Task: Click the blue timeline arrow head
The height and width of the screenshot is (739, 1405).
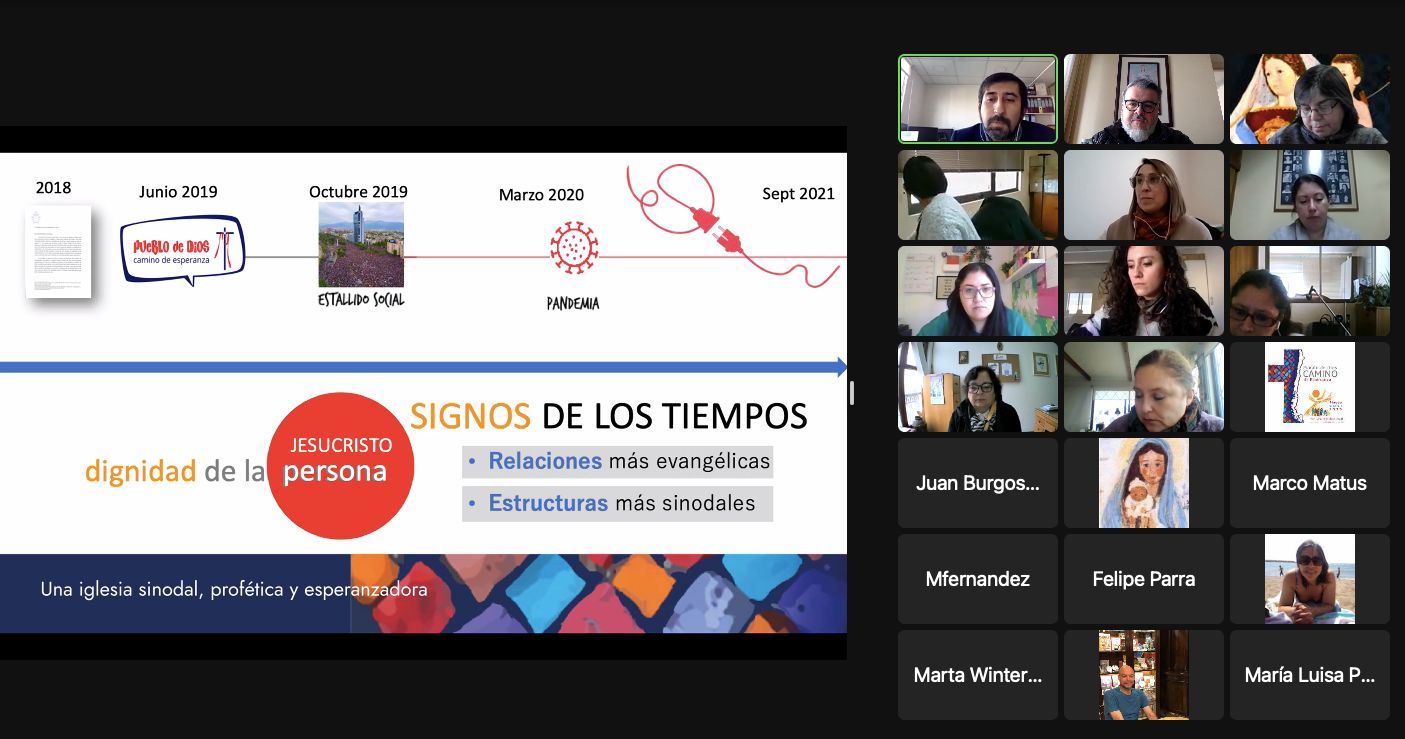Action: point(839,367)
